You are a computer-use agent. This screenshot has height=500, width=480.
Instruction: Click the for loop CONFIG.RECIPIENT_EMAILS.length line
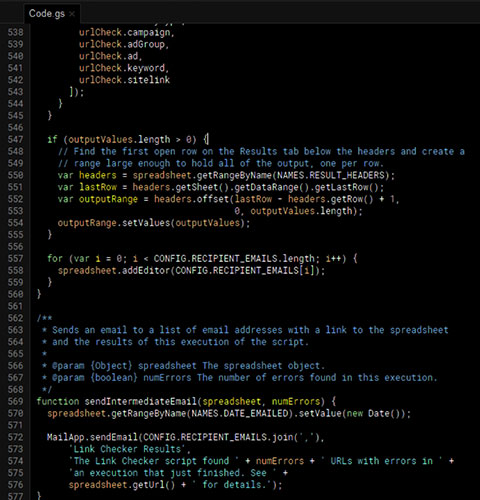pyautogui.click(x=202, y=259)
